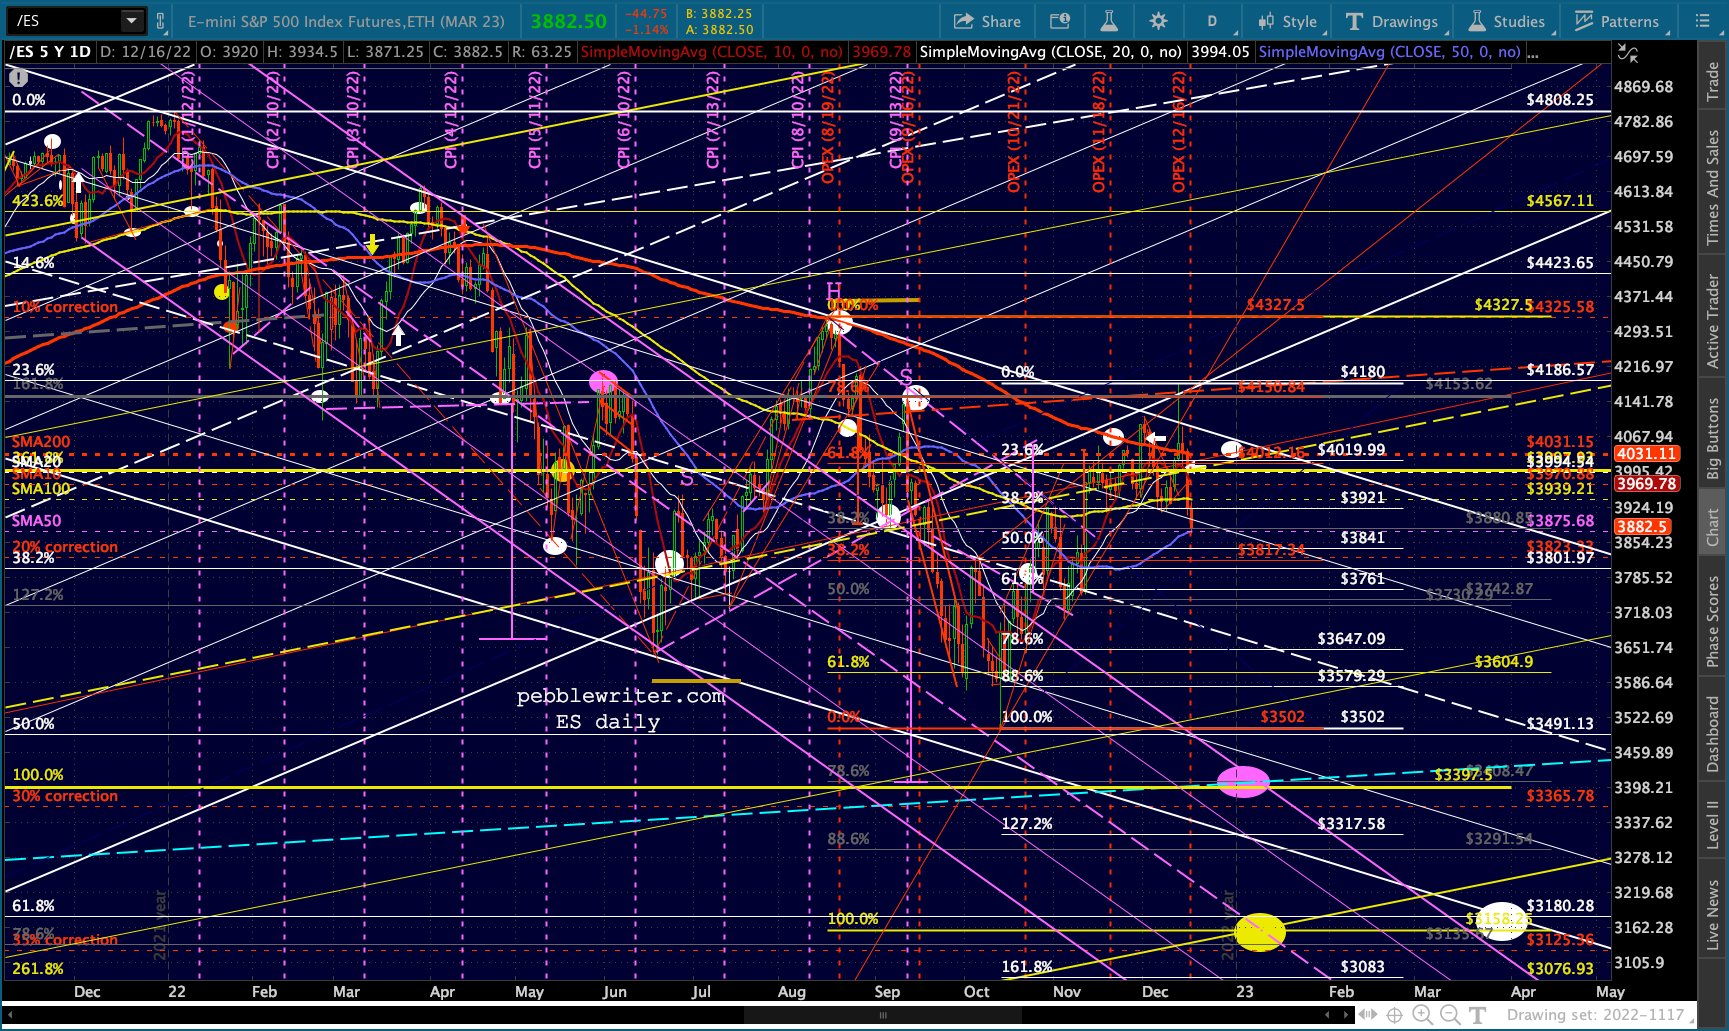Image resolution: width=1729 pixels, height=1031 pixels.
Task: Click the pan scroll icon
Action: pyautogui.click(x=1367, y=1015)
